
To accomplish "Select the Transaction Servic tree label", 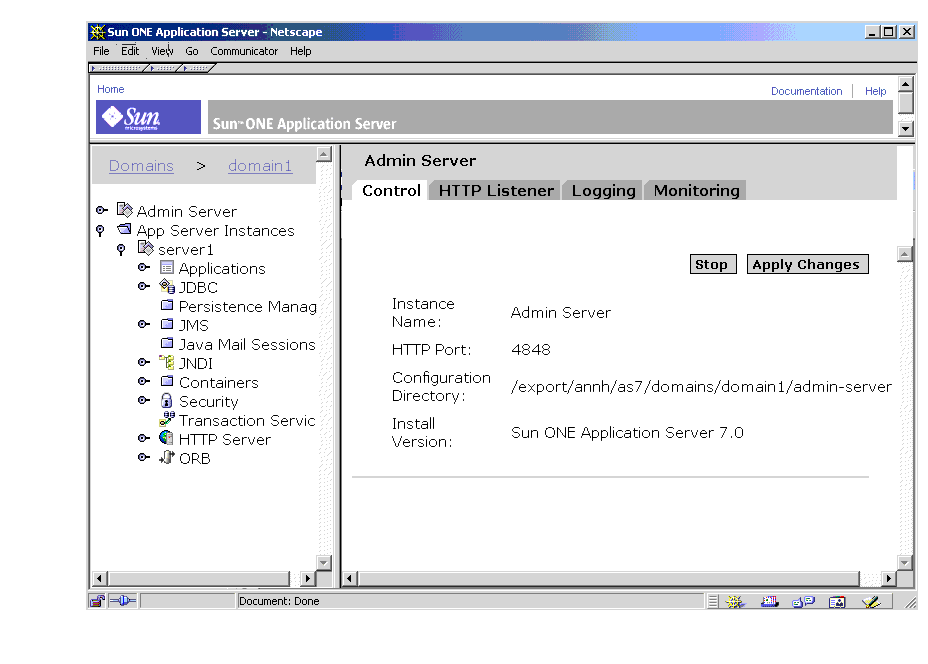I will point(247,421).
